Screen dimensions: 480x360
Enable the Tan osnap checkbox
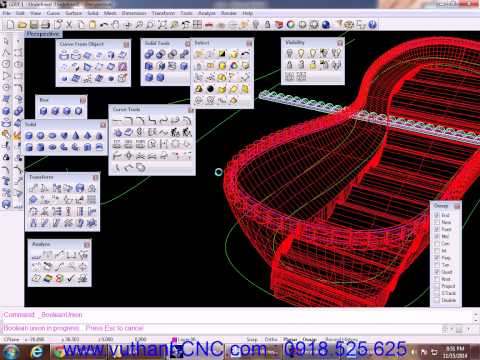[x=437, y=265]
